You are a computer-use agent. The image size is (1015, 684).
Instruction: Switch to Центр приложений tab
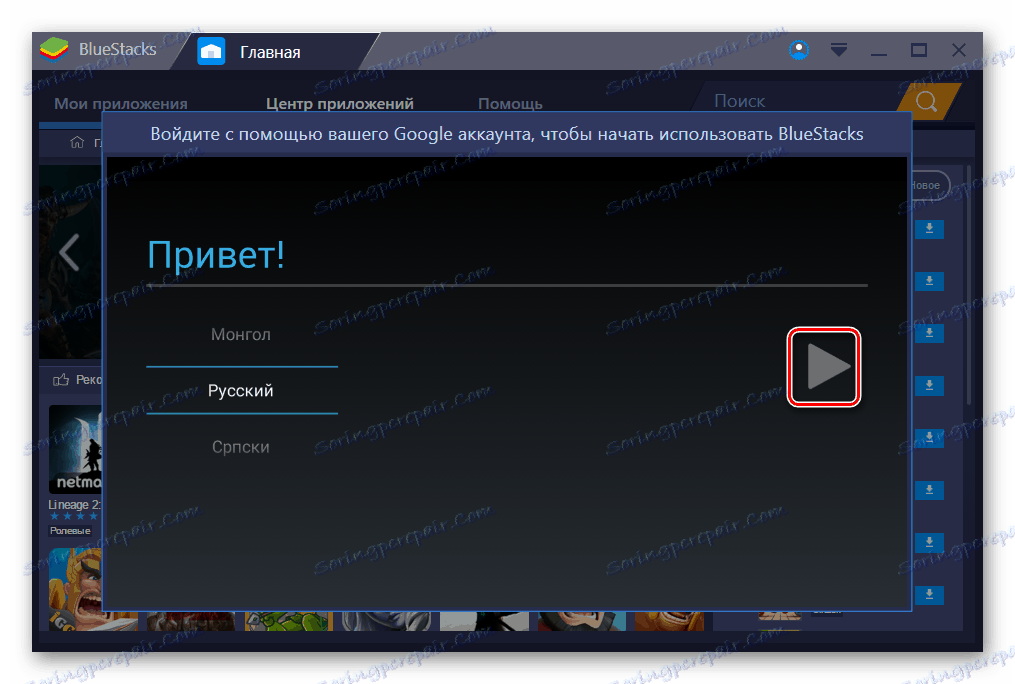pos(340,104)
